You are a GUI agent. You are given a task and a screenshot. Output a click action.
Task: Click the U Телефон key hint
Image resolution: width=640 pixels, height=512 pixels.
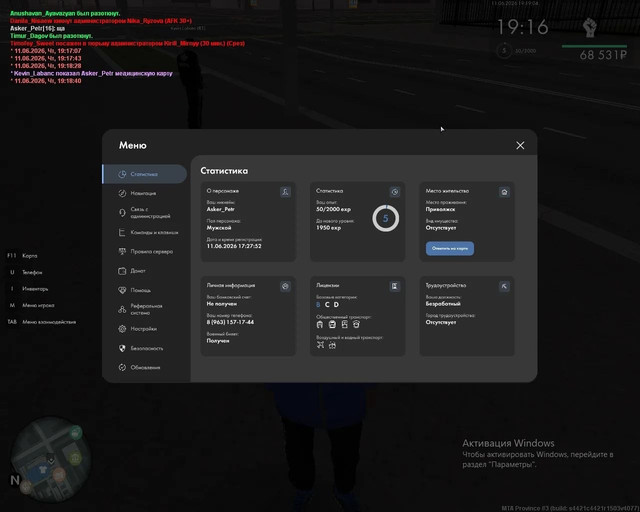[x=26, y=272]
